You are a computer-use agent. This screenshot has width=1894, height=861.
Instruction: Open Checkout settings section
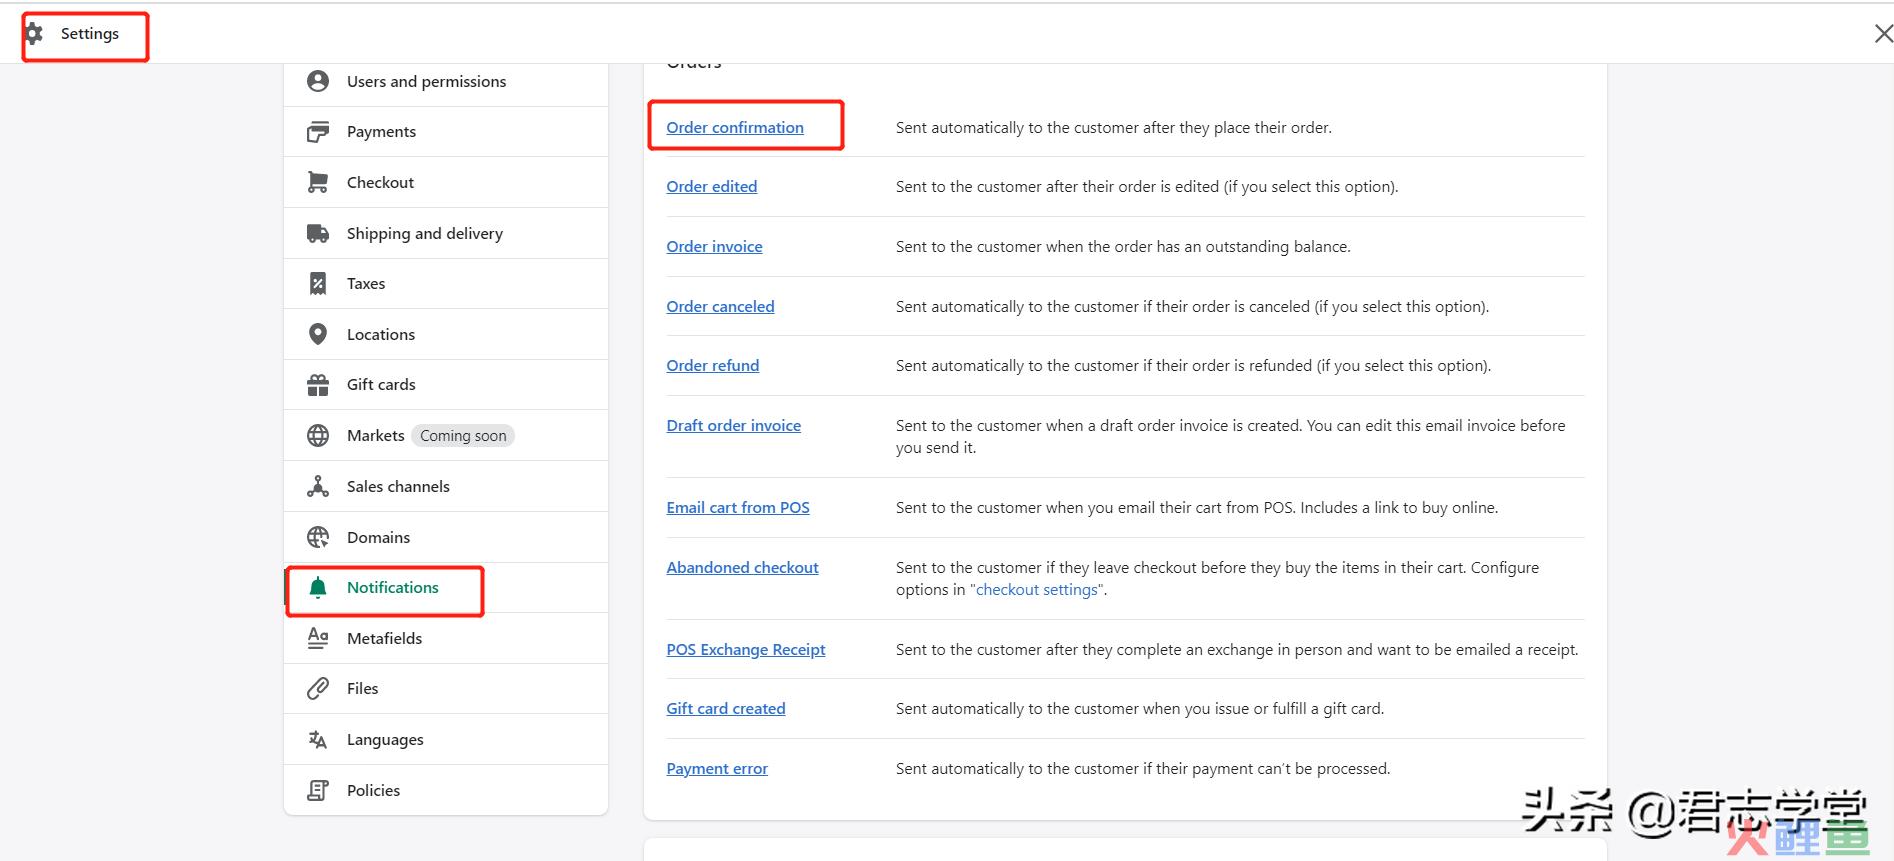446,182
